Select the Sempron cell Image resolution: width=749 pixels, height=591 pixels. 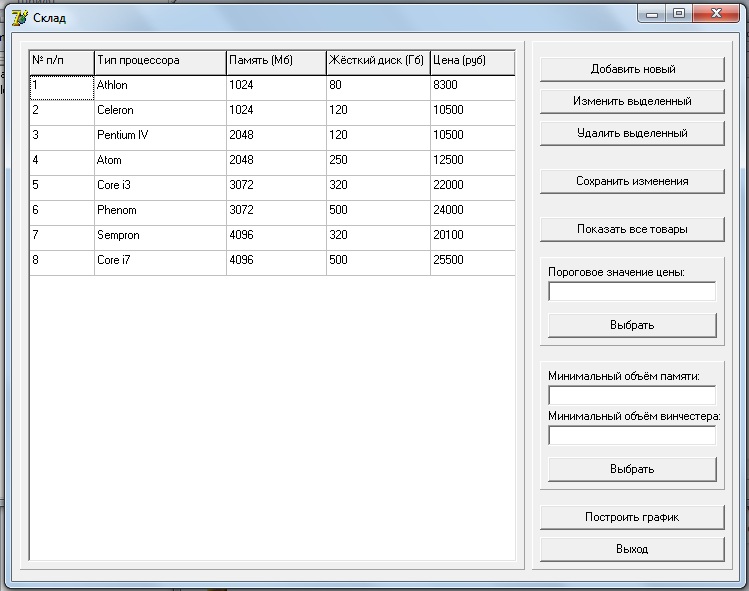[160, 238]
